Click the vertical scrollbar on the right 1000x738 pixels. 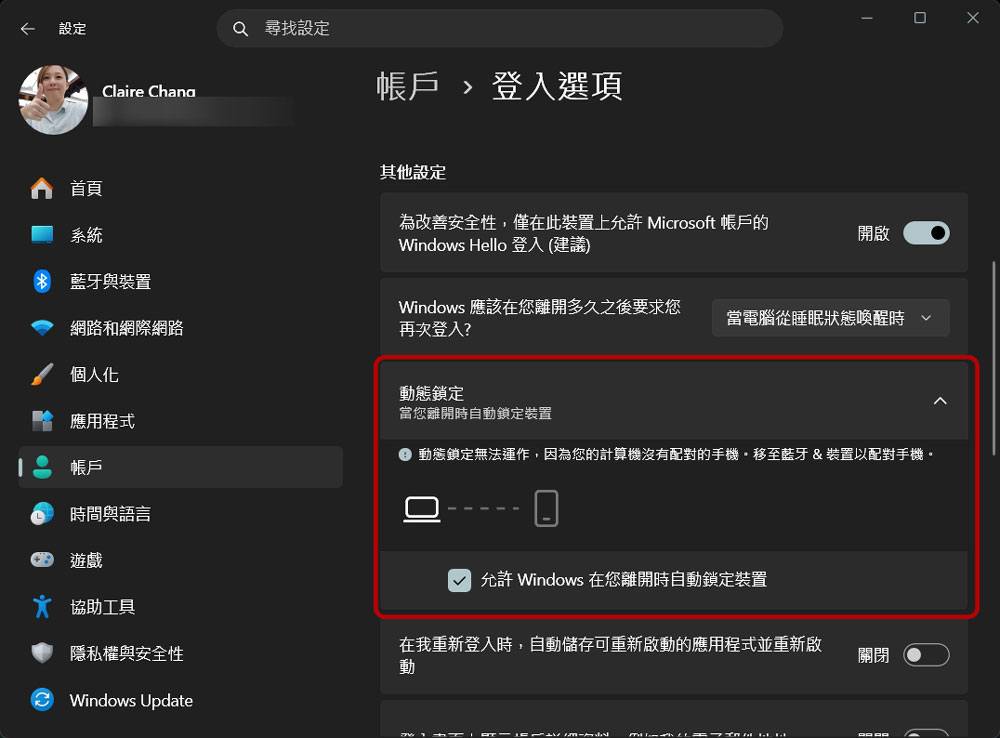click(993, 357)
